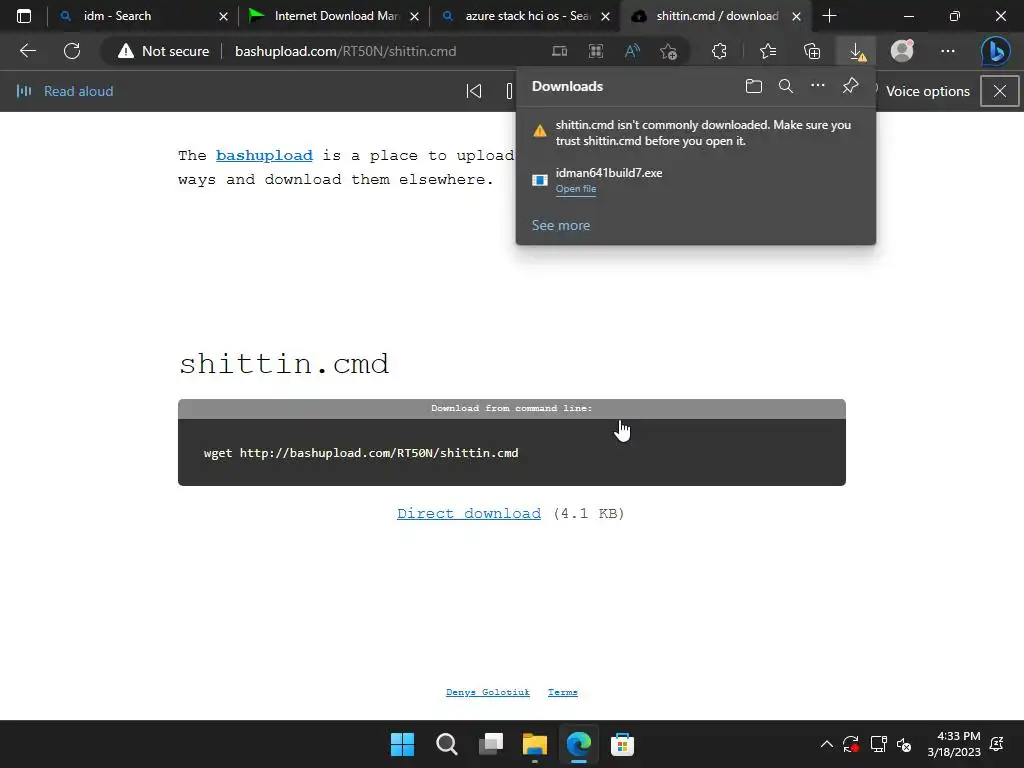Open Windows taskbar Search
The image size is (1024, 768).
(447, 744)
